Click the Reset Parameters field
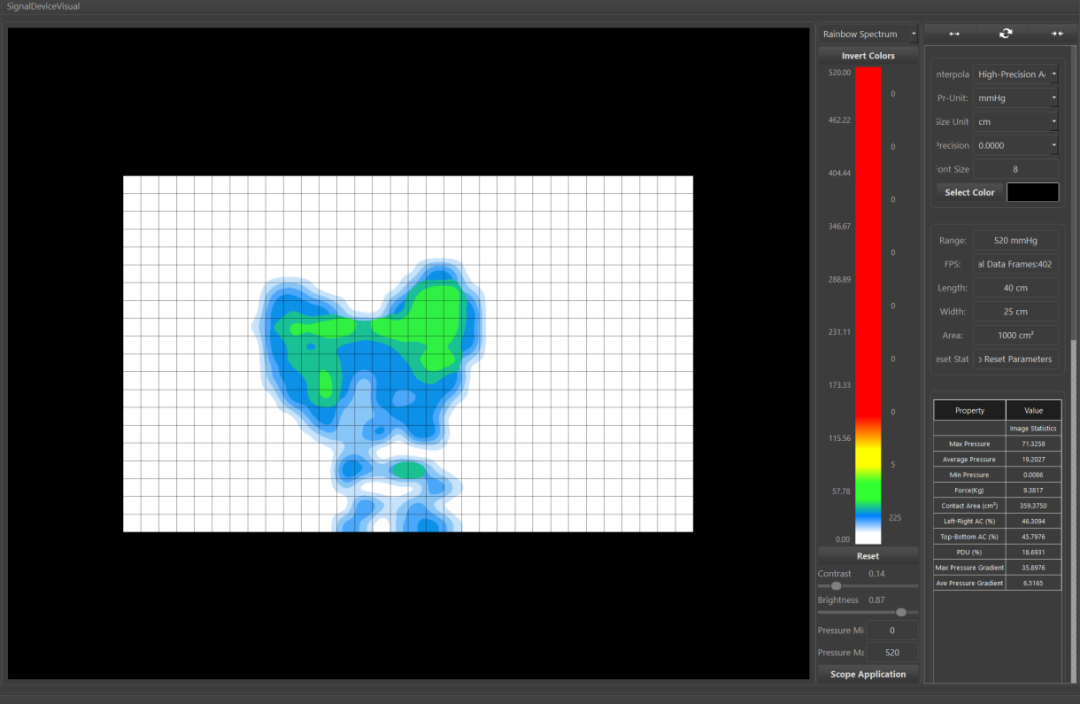Viewport: 1080px width, 704px height. [x=1015, y=359]
